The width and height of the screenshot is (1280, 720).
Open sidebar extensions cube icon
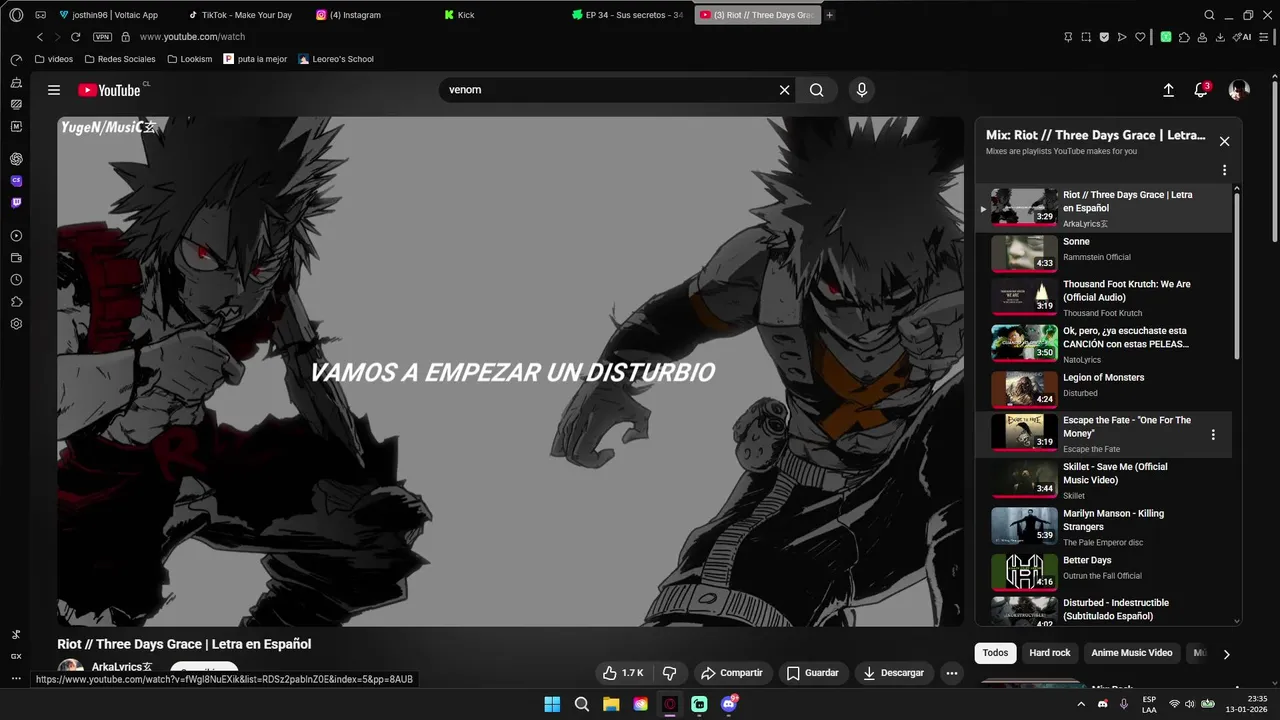(x=16, y=302)
